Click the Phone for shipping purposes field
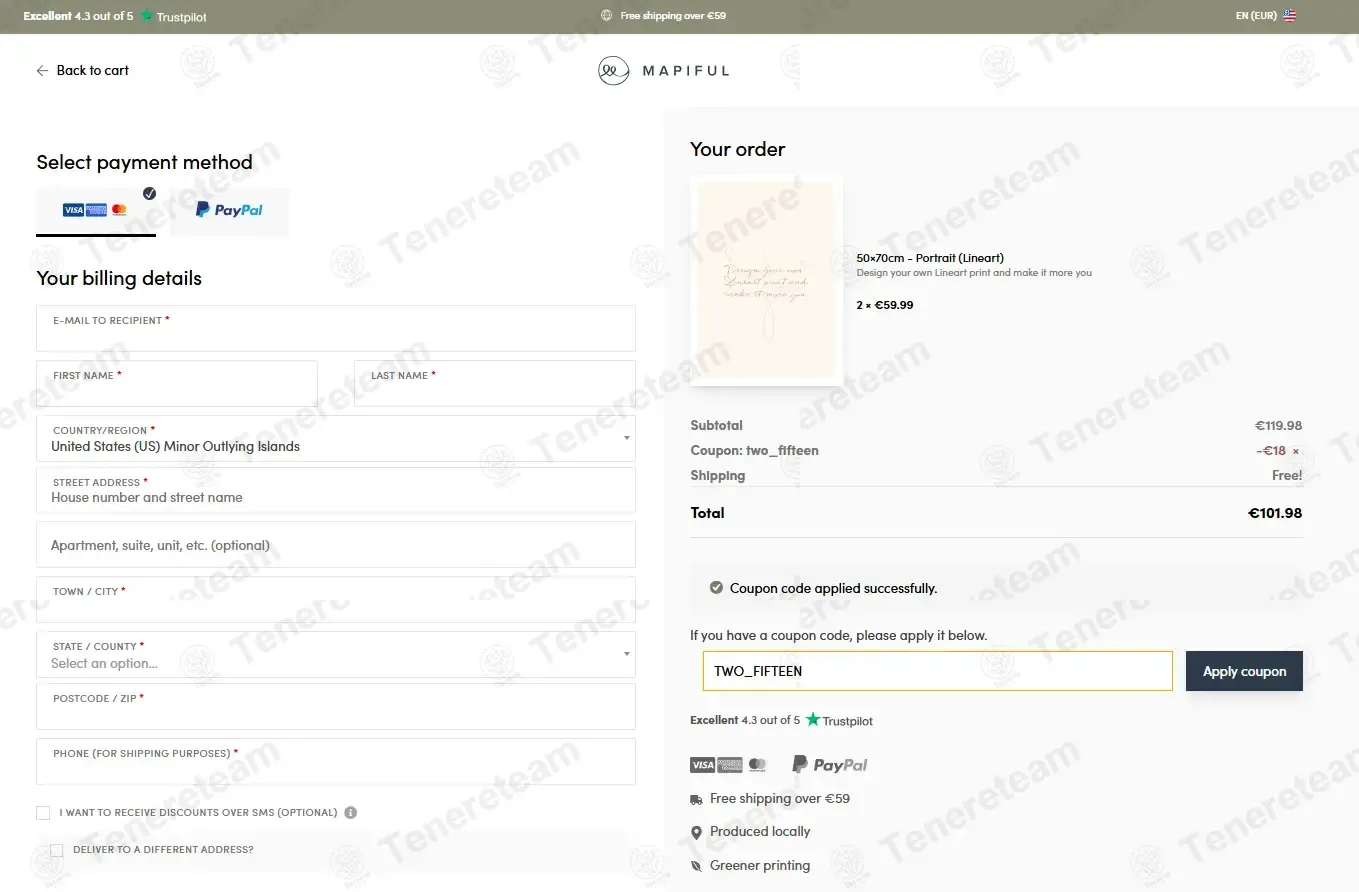The height and width of the screenshot is (892, 1359). pyautogui.click(x=336, y=762)
